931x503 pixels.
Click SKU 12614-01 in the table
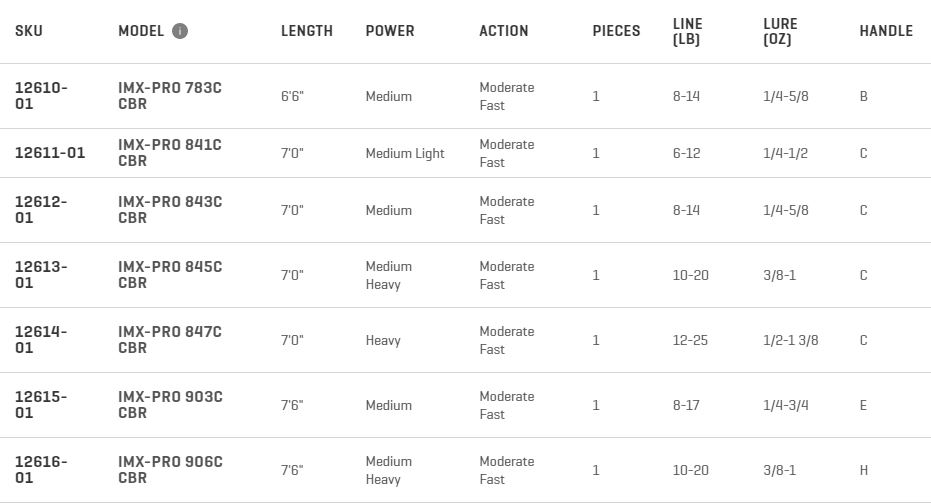point(41,340)
